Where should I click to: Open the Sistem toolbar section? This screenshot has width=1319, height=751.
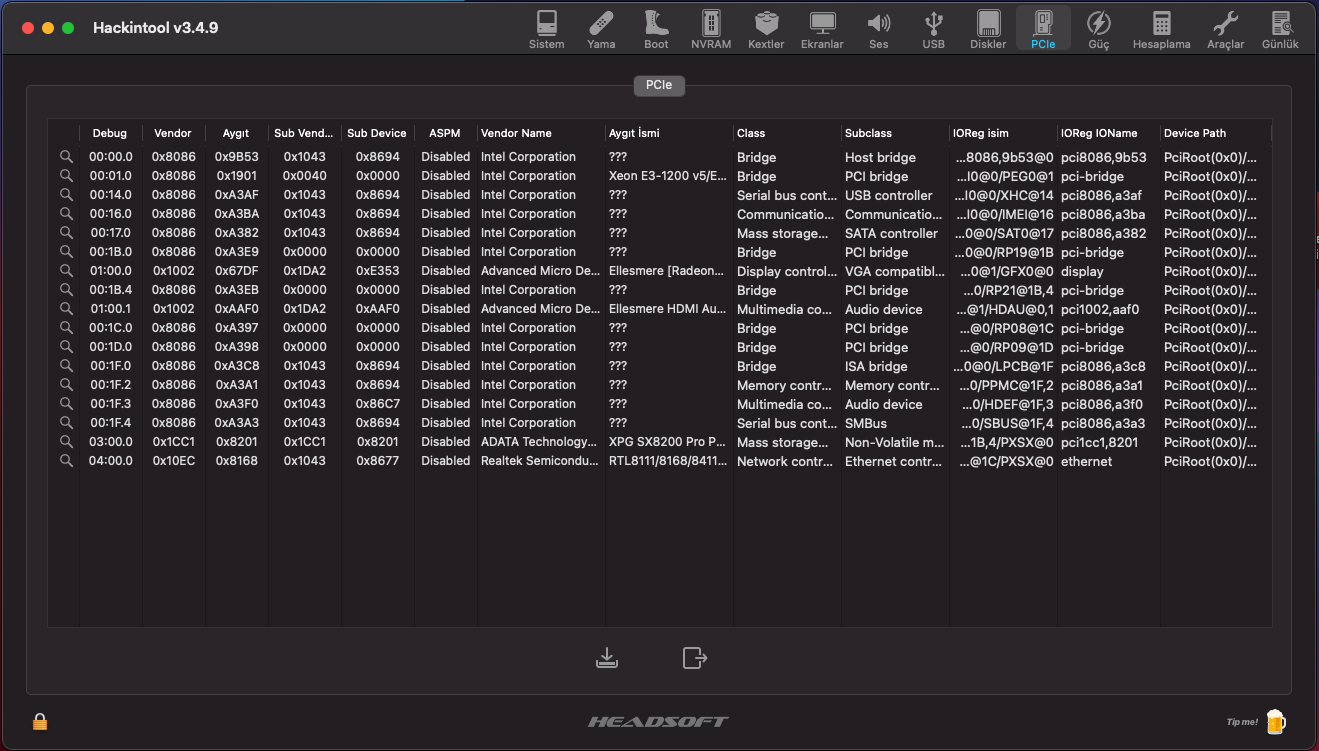pos(546,29)
